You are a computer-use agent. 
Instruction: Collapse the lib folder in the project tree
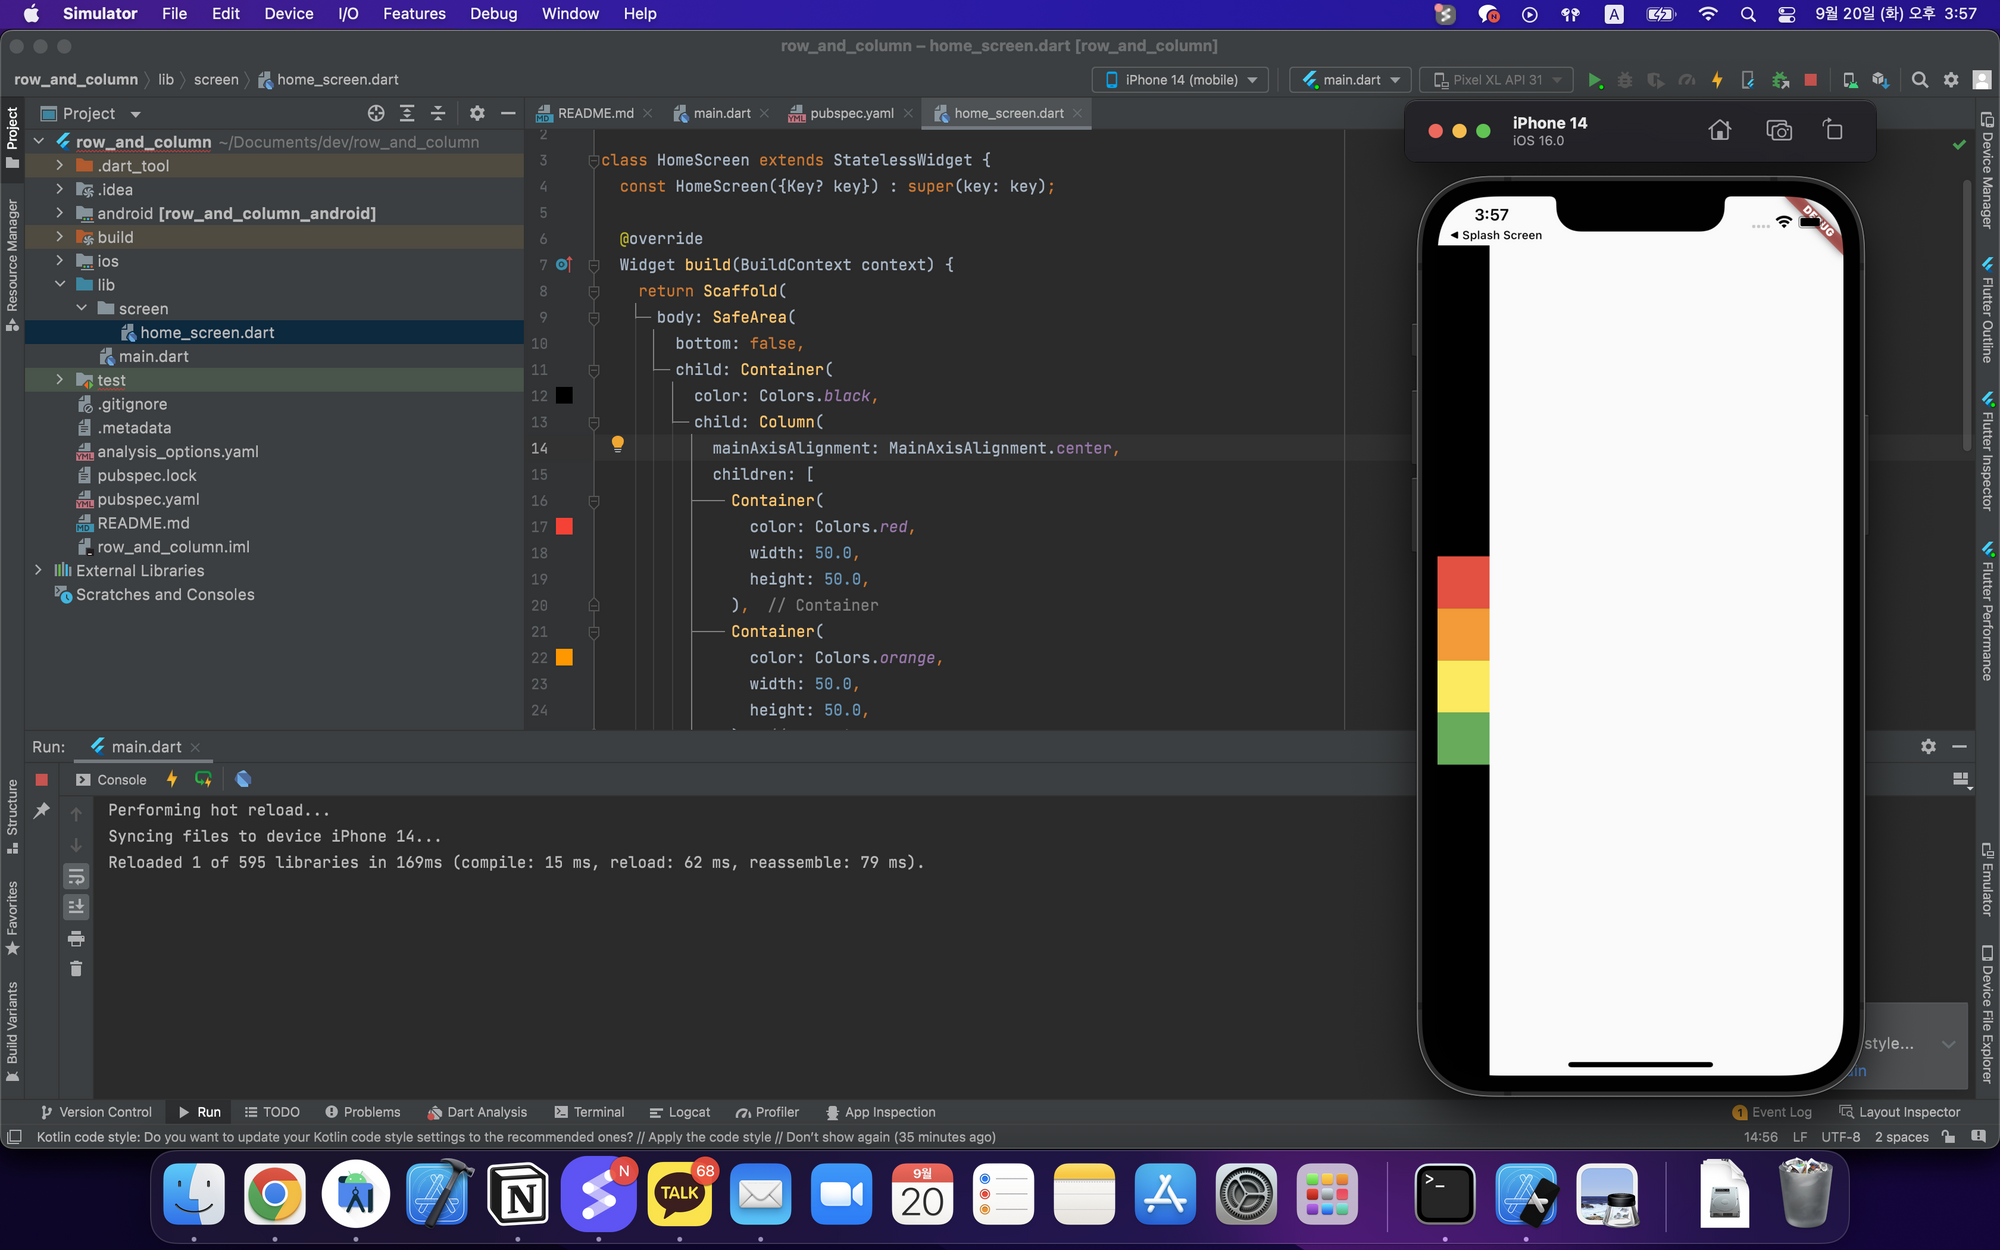pos(60,285)
